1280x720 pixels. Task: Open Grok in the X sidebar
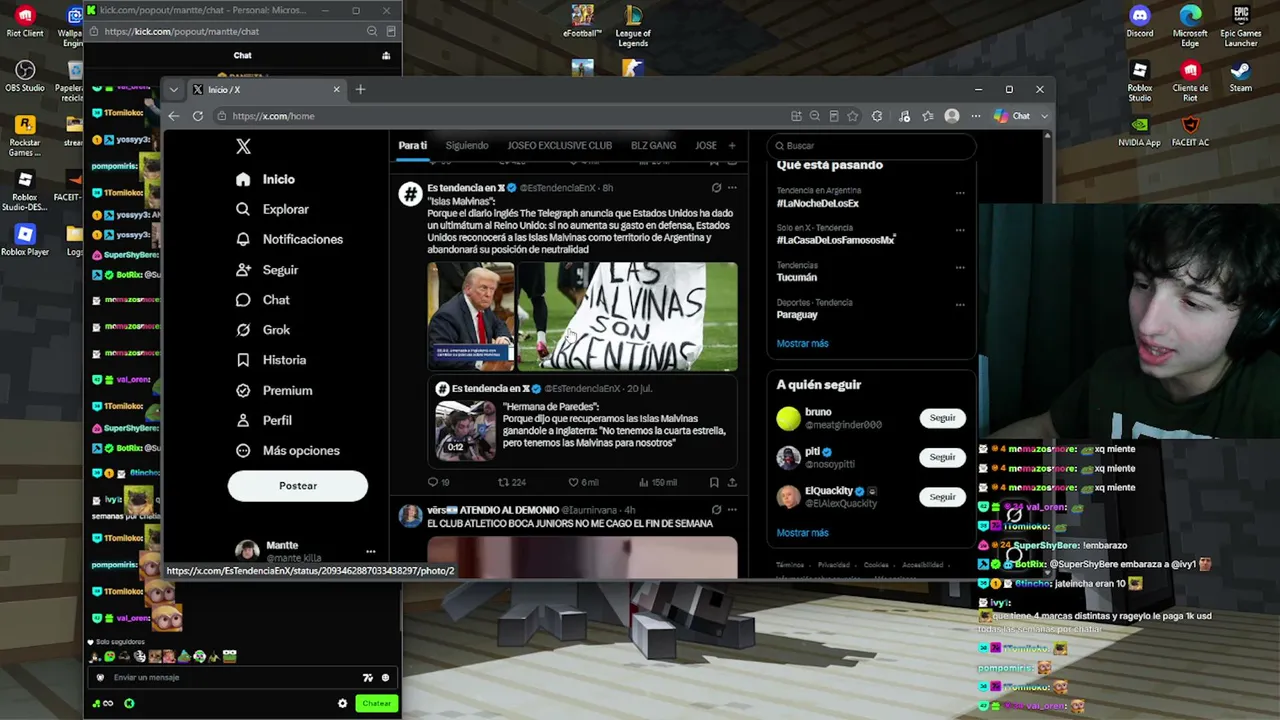(264, 330)
